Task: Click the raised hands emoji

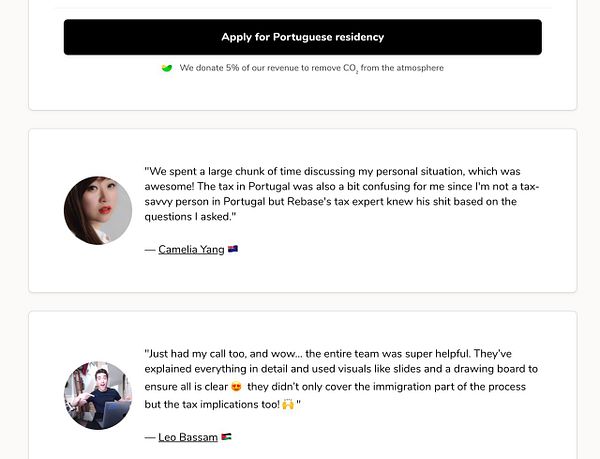Action: click(x=287, y=405)
